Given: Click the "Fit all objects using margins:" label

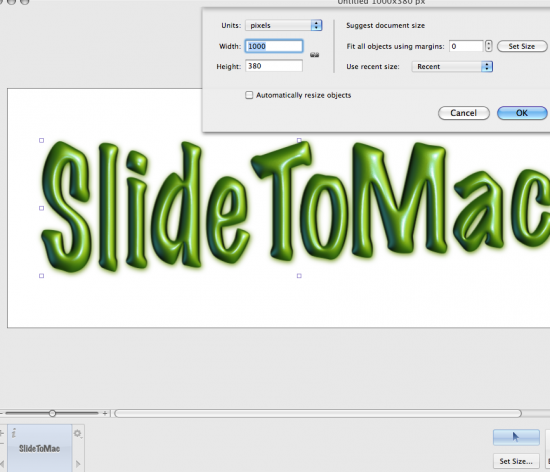Looking at the screenshot, I should (395, 46).
